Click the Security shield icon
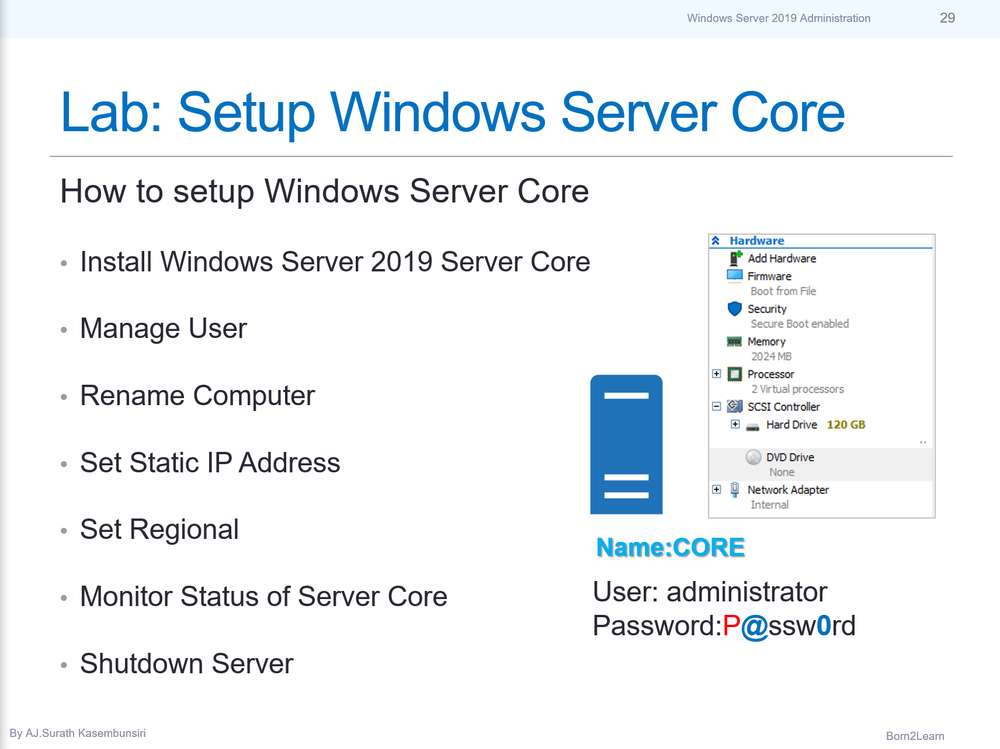1000x749 pixels. pyautogui.click(x=732, y=309)
